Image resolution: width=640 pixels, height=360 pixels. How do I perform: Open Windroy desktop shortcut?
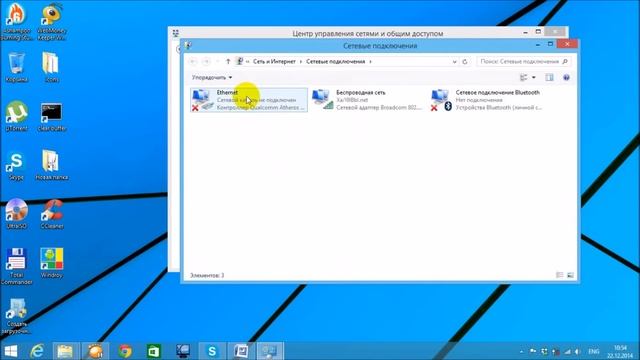[52, 263]
